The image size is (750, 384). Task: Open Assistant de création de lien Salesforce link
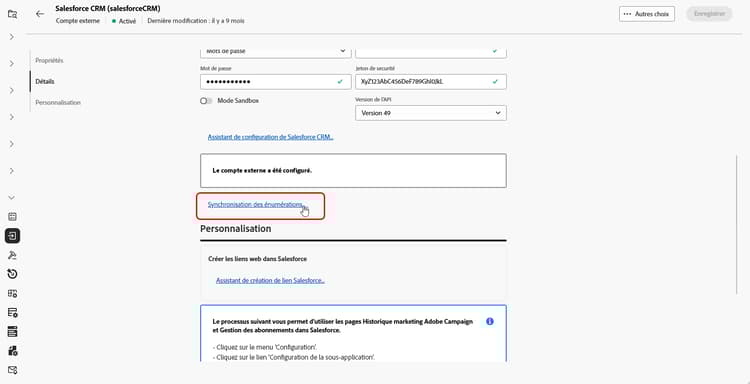(270, 281)
